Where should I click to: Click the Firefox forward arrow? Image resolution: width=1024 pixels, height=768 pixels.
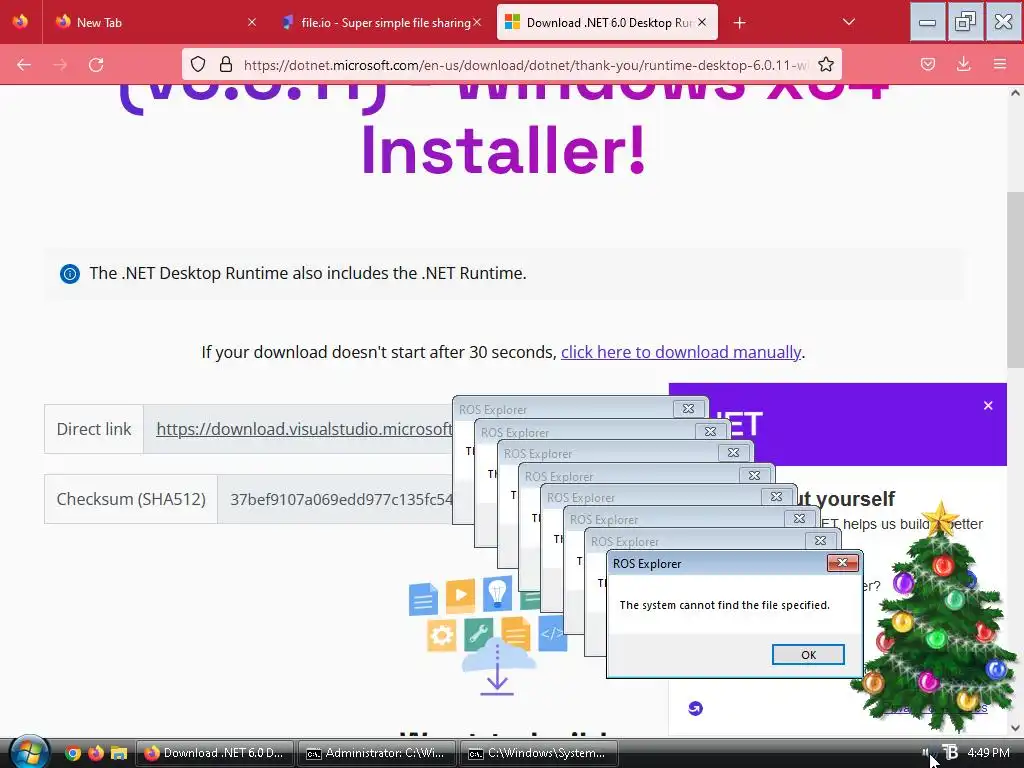click(60, 65)
